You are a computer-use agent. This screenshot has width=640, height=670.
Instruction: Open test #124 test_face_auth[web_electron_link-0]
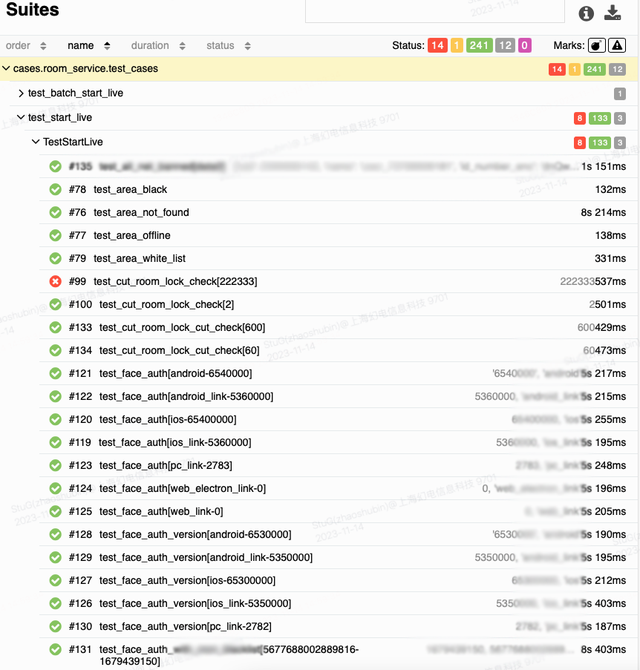[338, 489]
